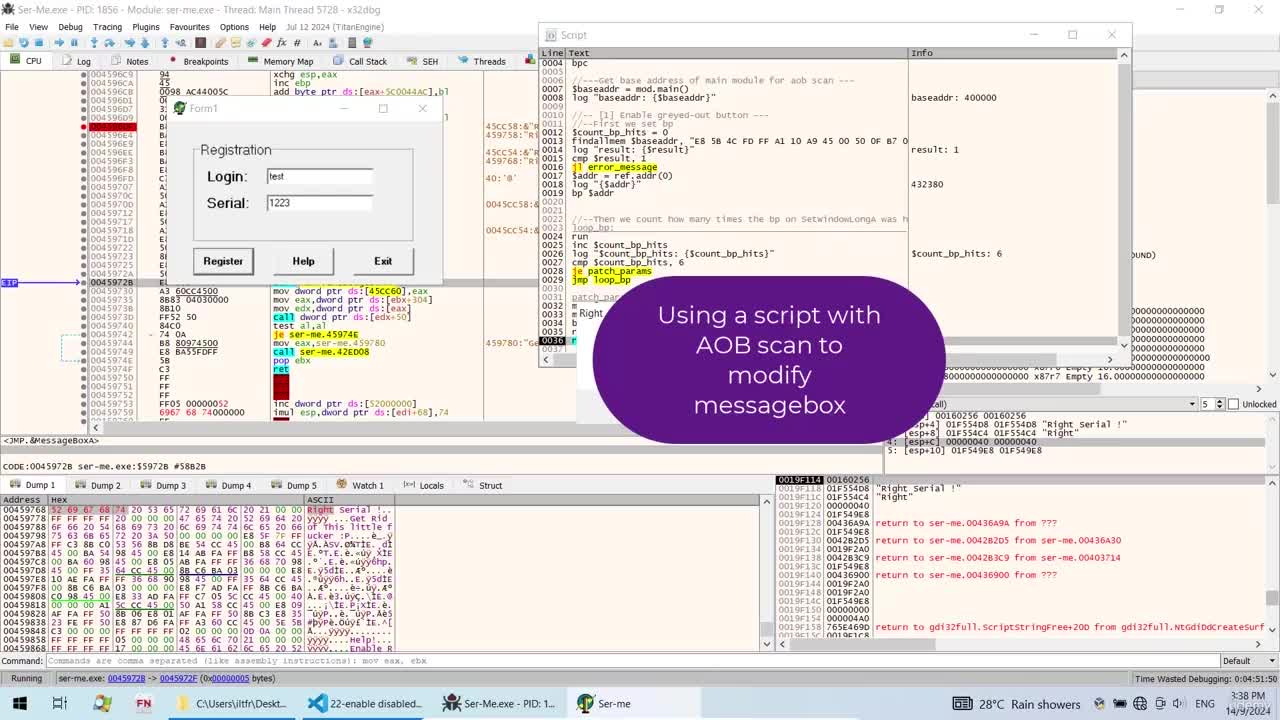Click the Open file toolbar icon
This screenshot has height=720, width=1280.
(8, 43)
